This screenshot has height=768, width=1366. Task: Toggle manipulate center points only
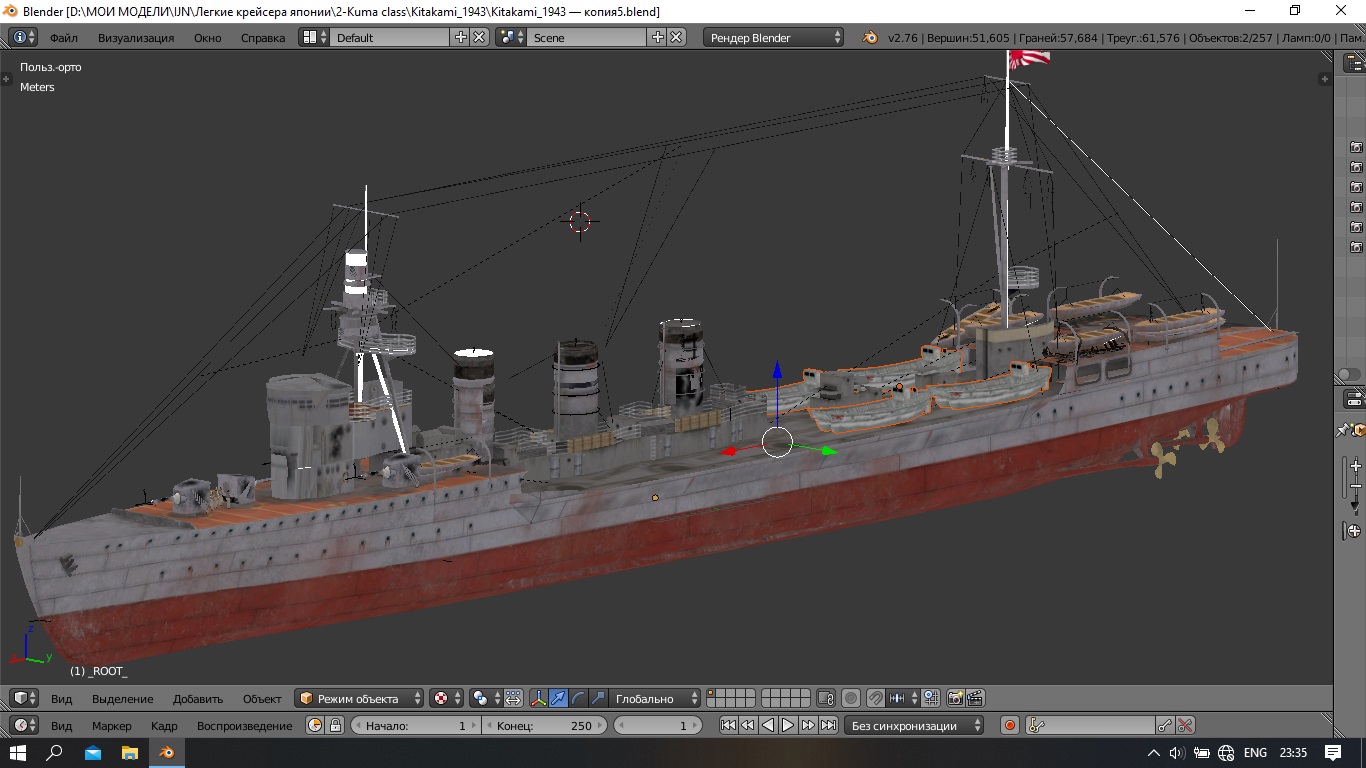coord(513,698)
